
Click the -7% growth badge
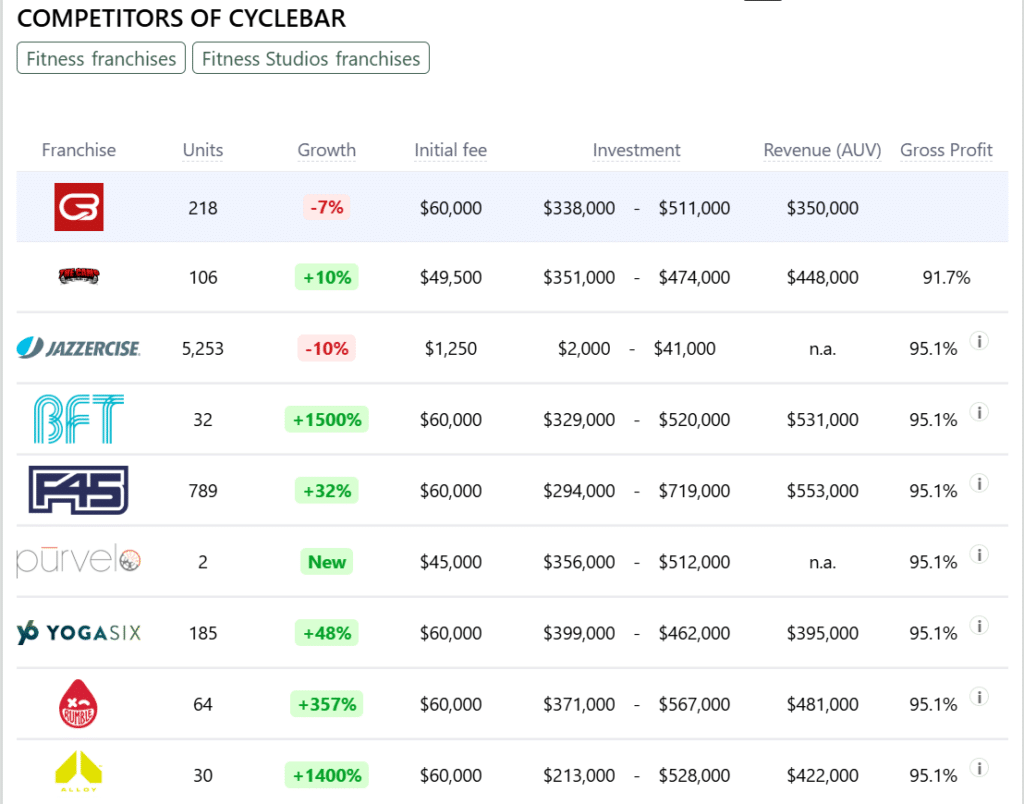coord(327,207)
